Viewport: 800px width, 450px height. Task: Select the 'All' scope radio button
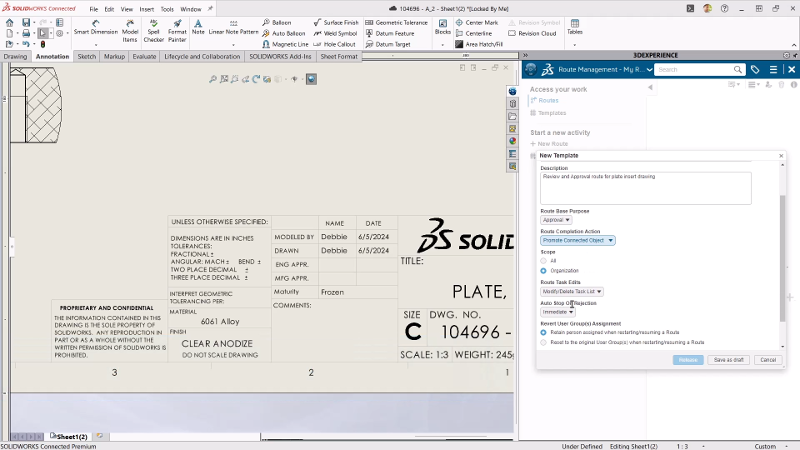pos(543,260)
